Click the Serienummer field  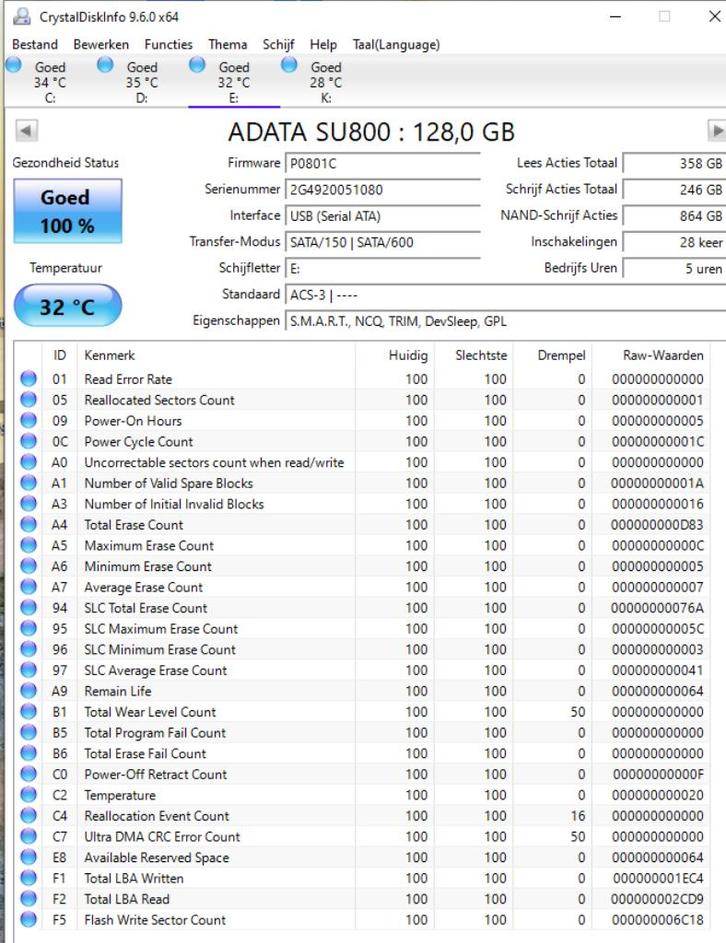pyautogui.click(x=383, y=190)
